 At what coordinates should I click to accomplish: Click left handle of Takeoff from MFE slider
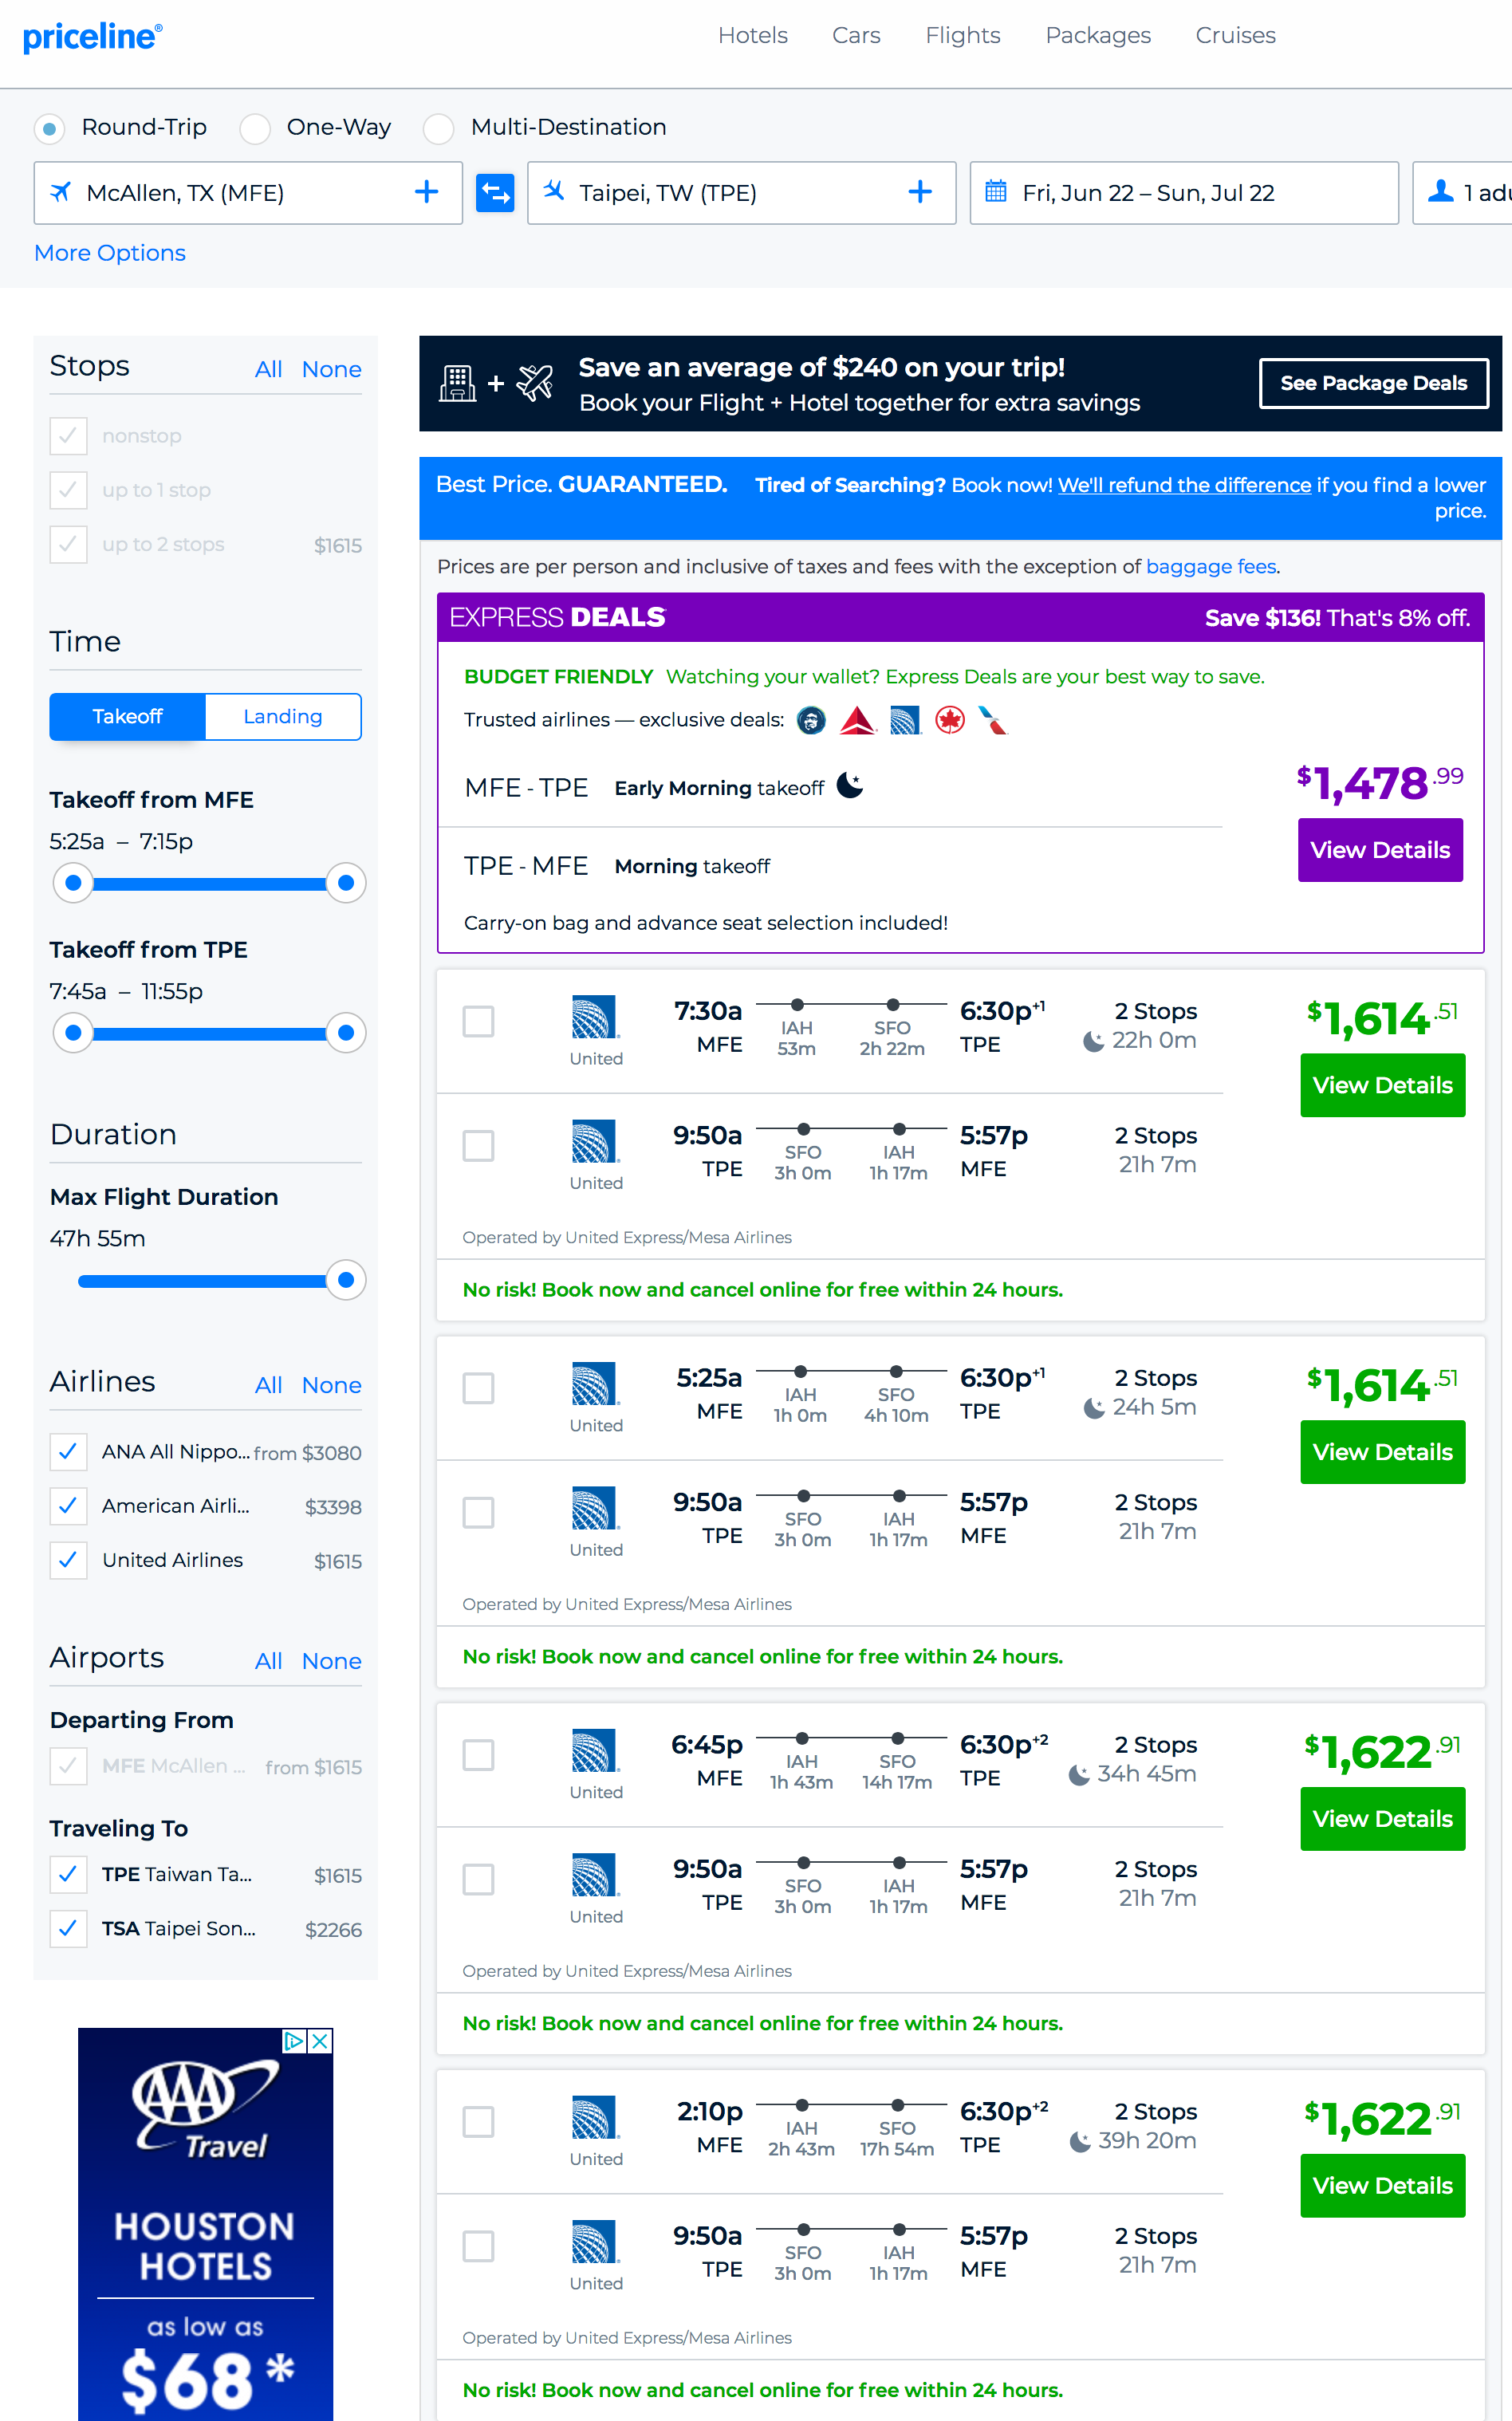(73, 883)
